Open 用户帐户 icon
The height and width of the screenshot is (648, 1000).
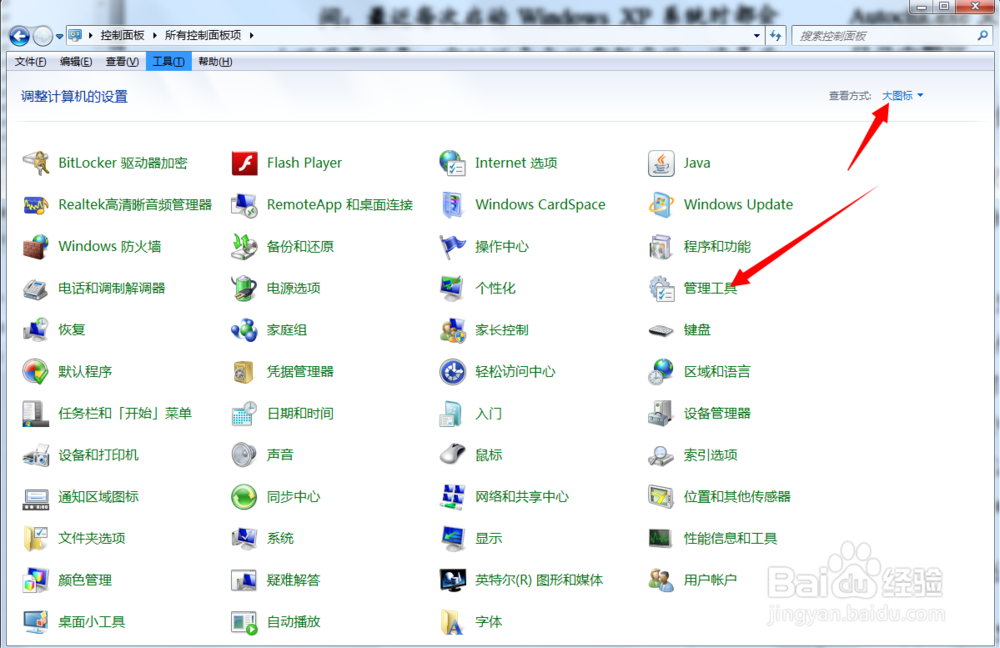point(661,580)
